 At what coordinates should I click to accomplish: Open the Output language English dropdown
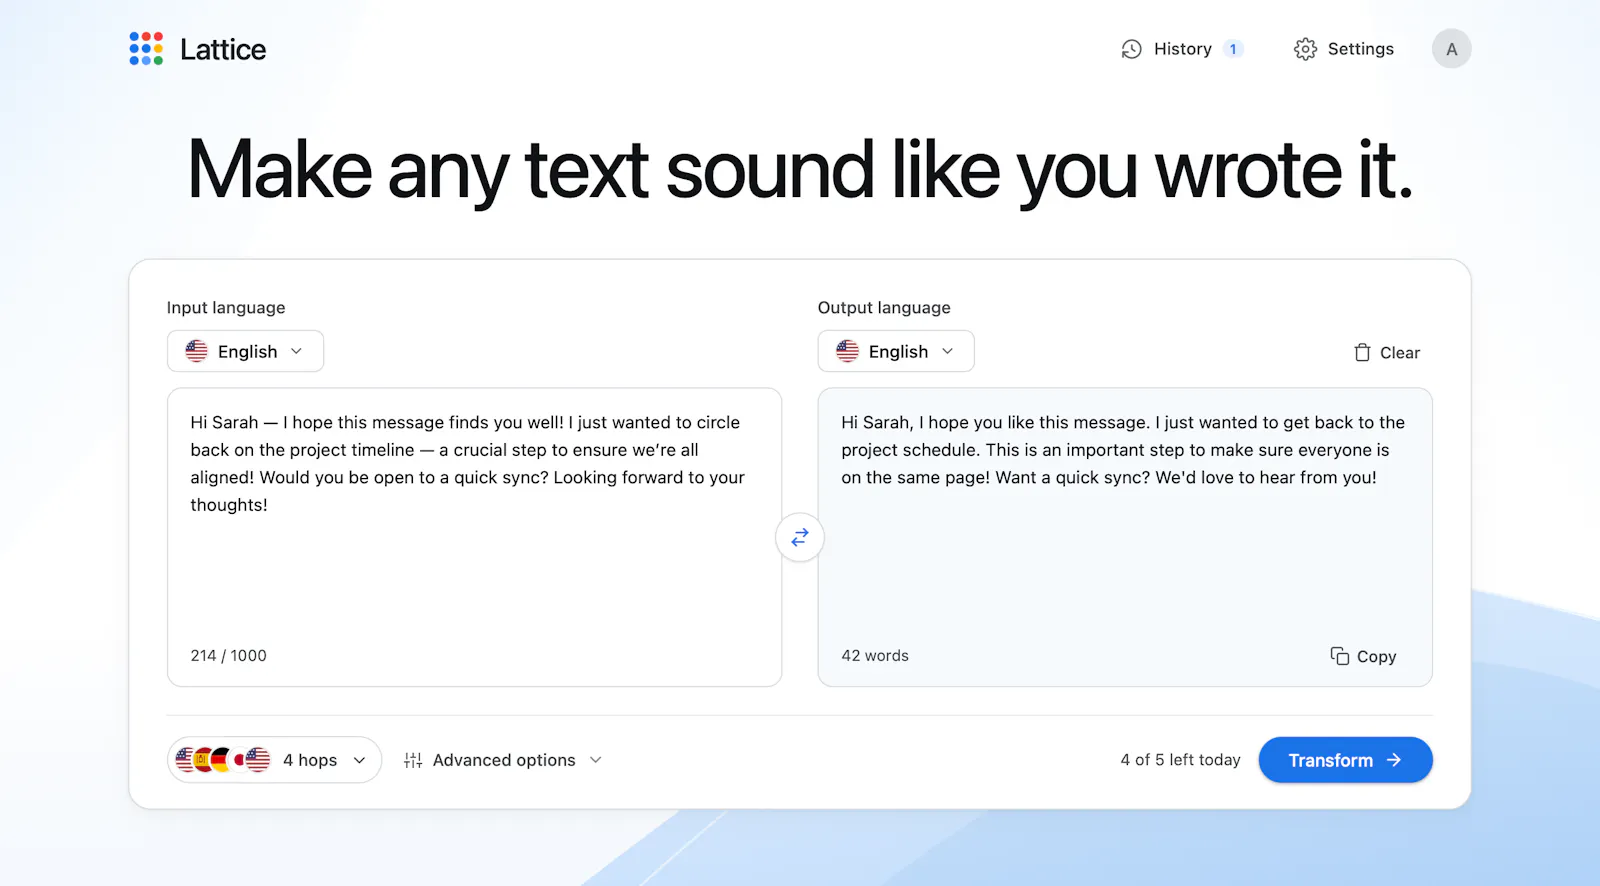coord(896,351)
